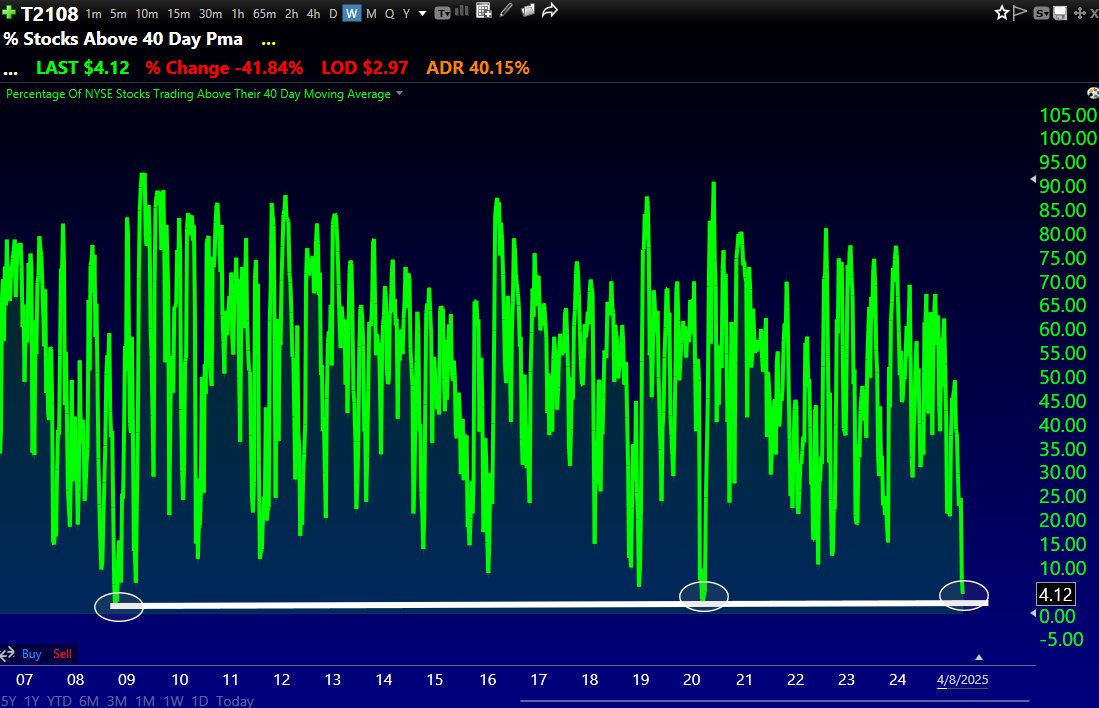Switch to the 15m timeframe

pyautogui.click(x=179, y=14)
